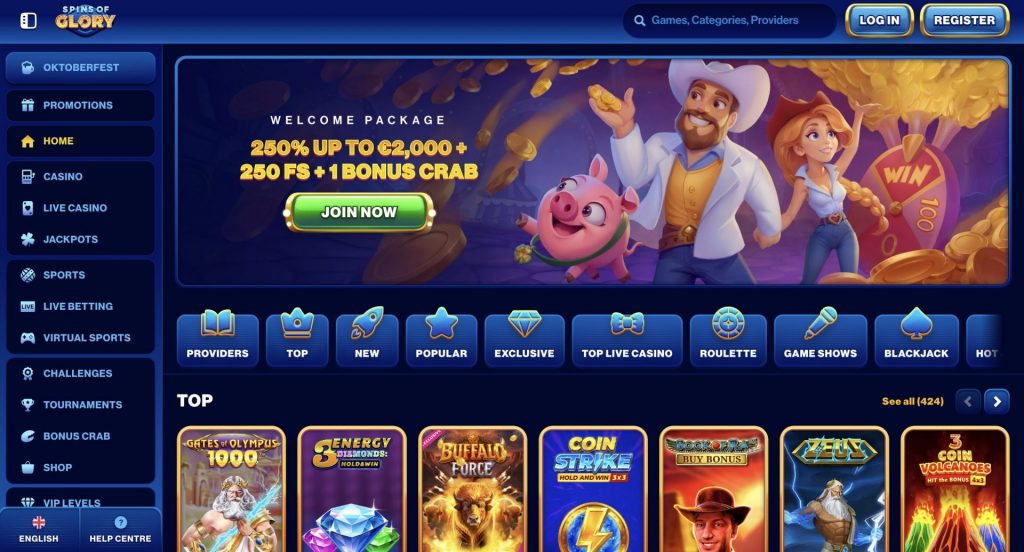Focus the Games, Categories, Providers search field

(729, 20)
